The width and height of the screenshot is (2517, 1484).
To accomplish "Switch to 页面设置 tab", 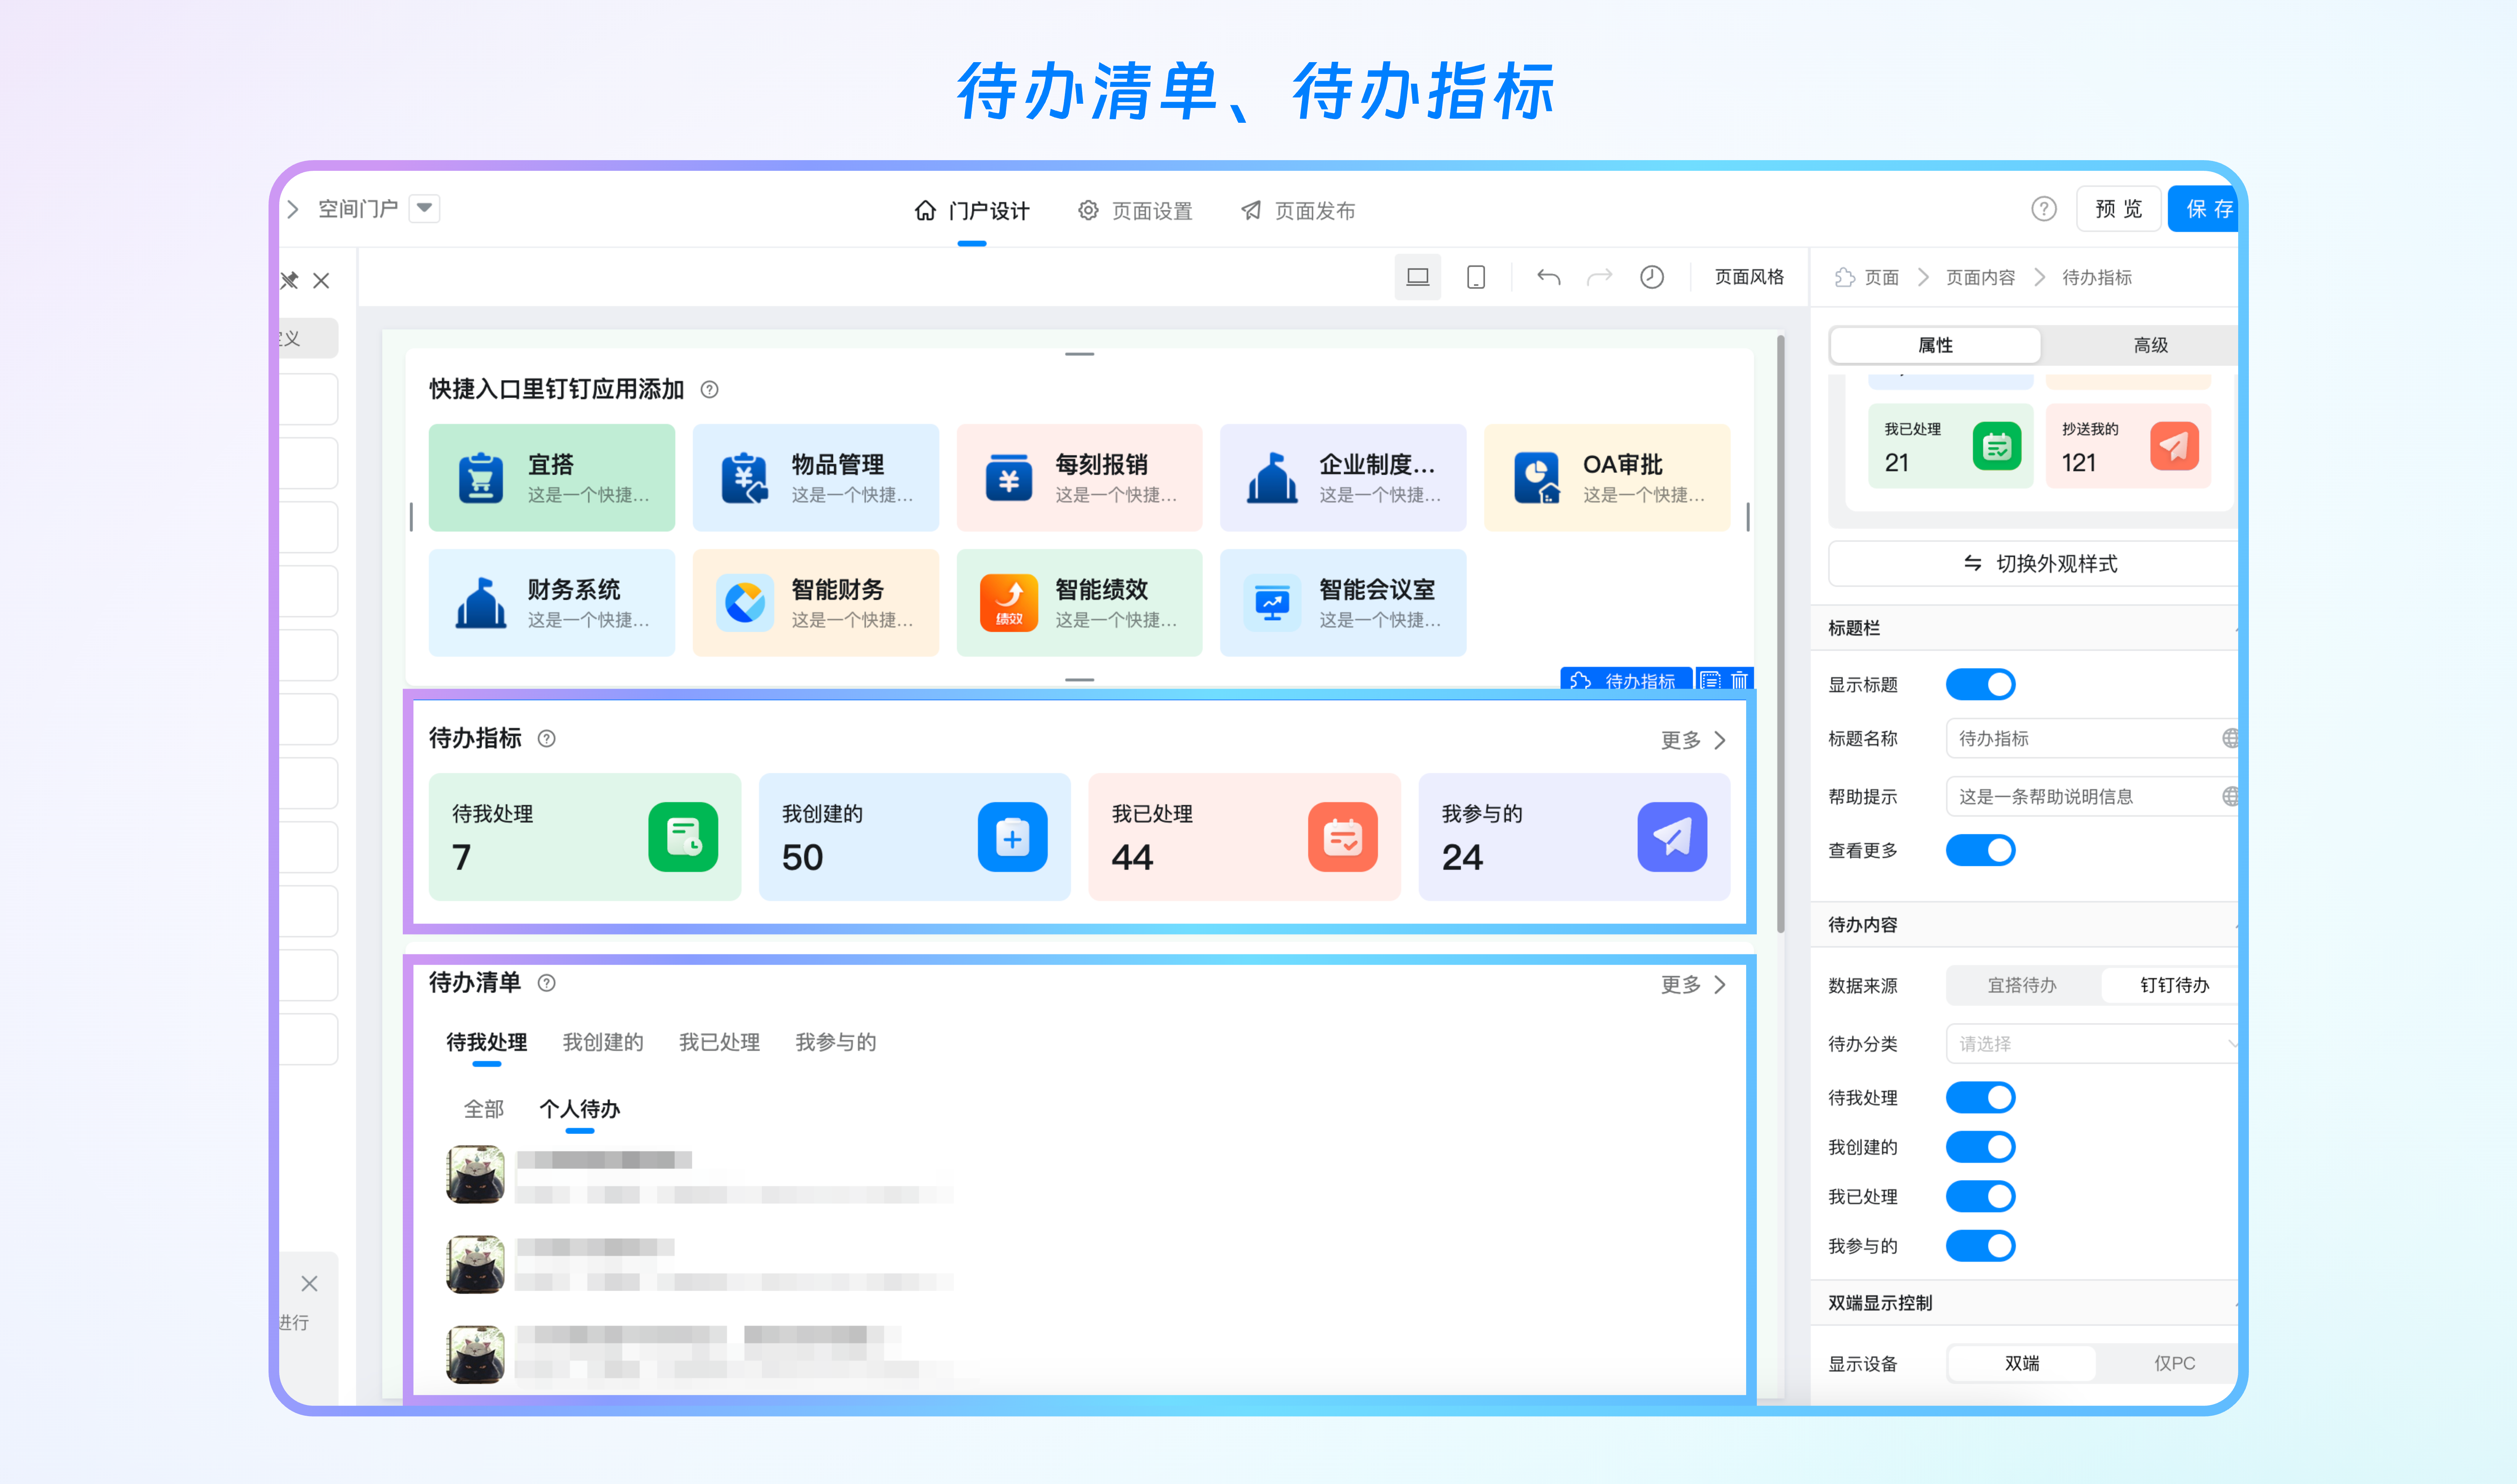I will point(1135,211).
